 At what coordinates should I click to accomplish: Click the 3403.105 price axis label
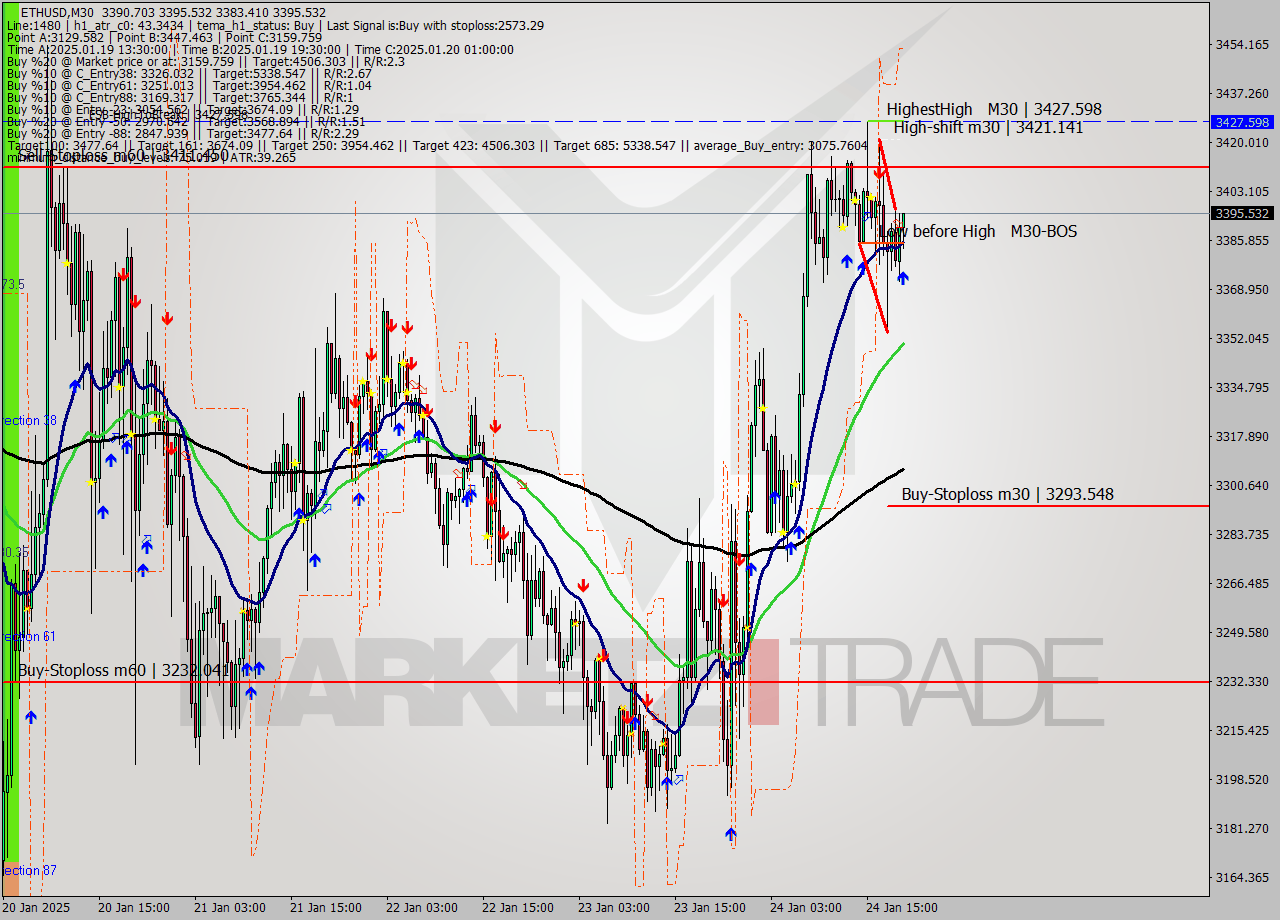pyautogui.click(x=1241, y=191)
